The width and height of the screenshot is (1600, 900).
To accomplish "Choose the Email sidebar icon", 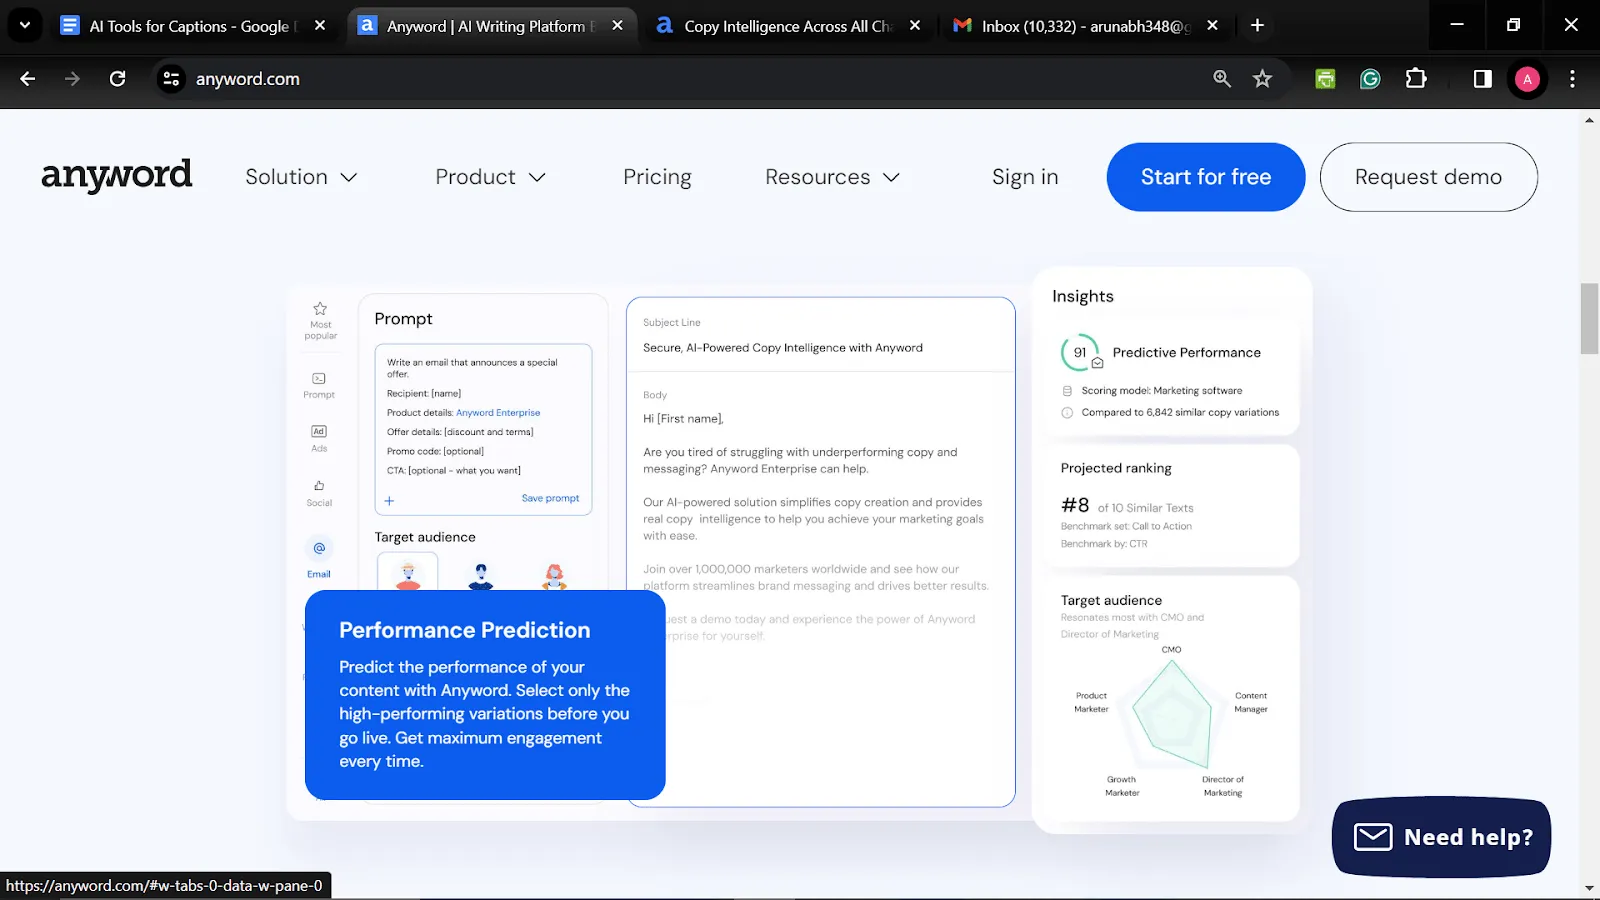I will click(x=319, y=548).
